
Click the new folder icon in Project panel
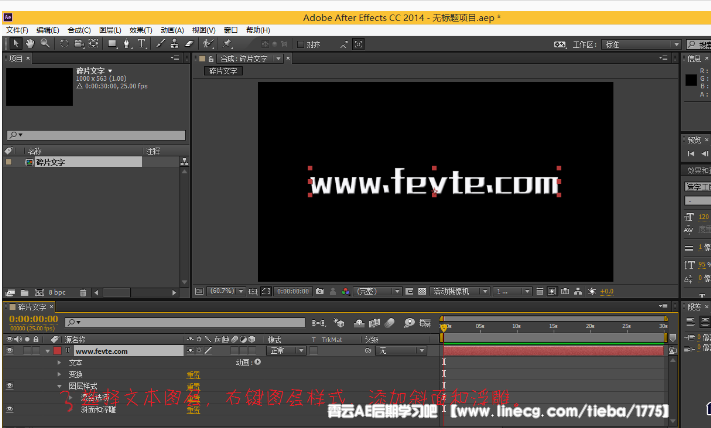coord(24,292)
